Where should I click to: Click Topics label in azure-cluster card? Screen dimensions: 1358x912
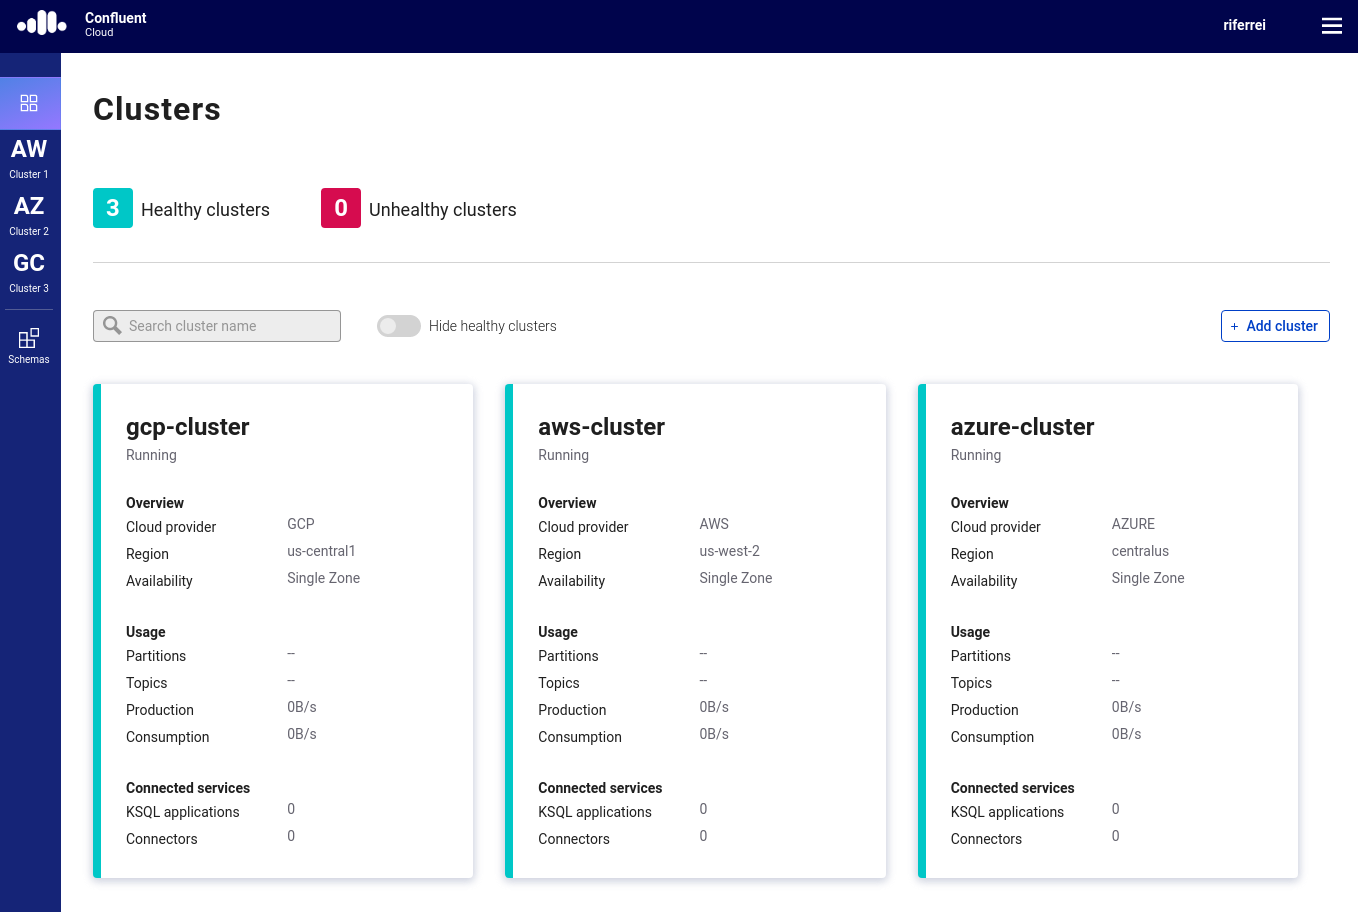[971, 683]
